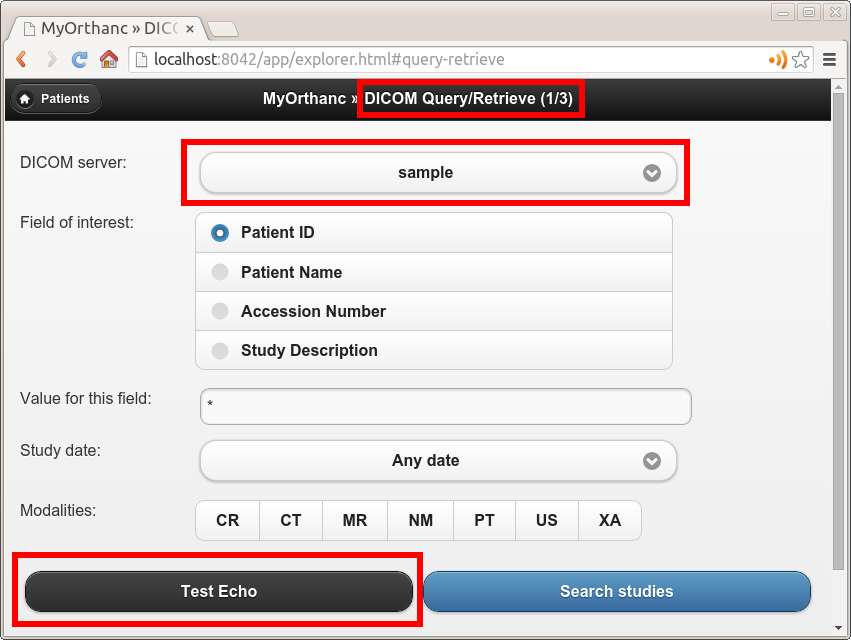Bookmark this page with star icon
The image size is (851, 640).
coord(801,59)
